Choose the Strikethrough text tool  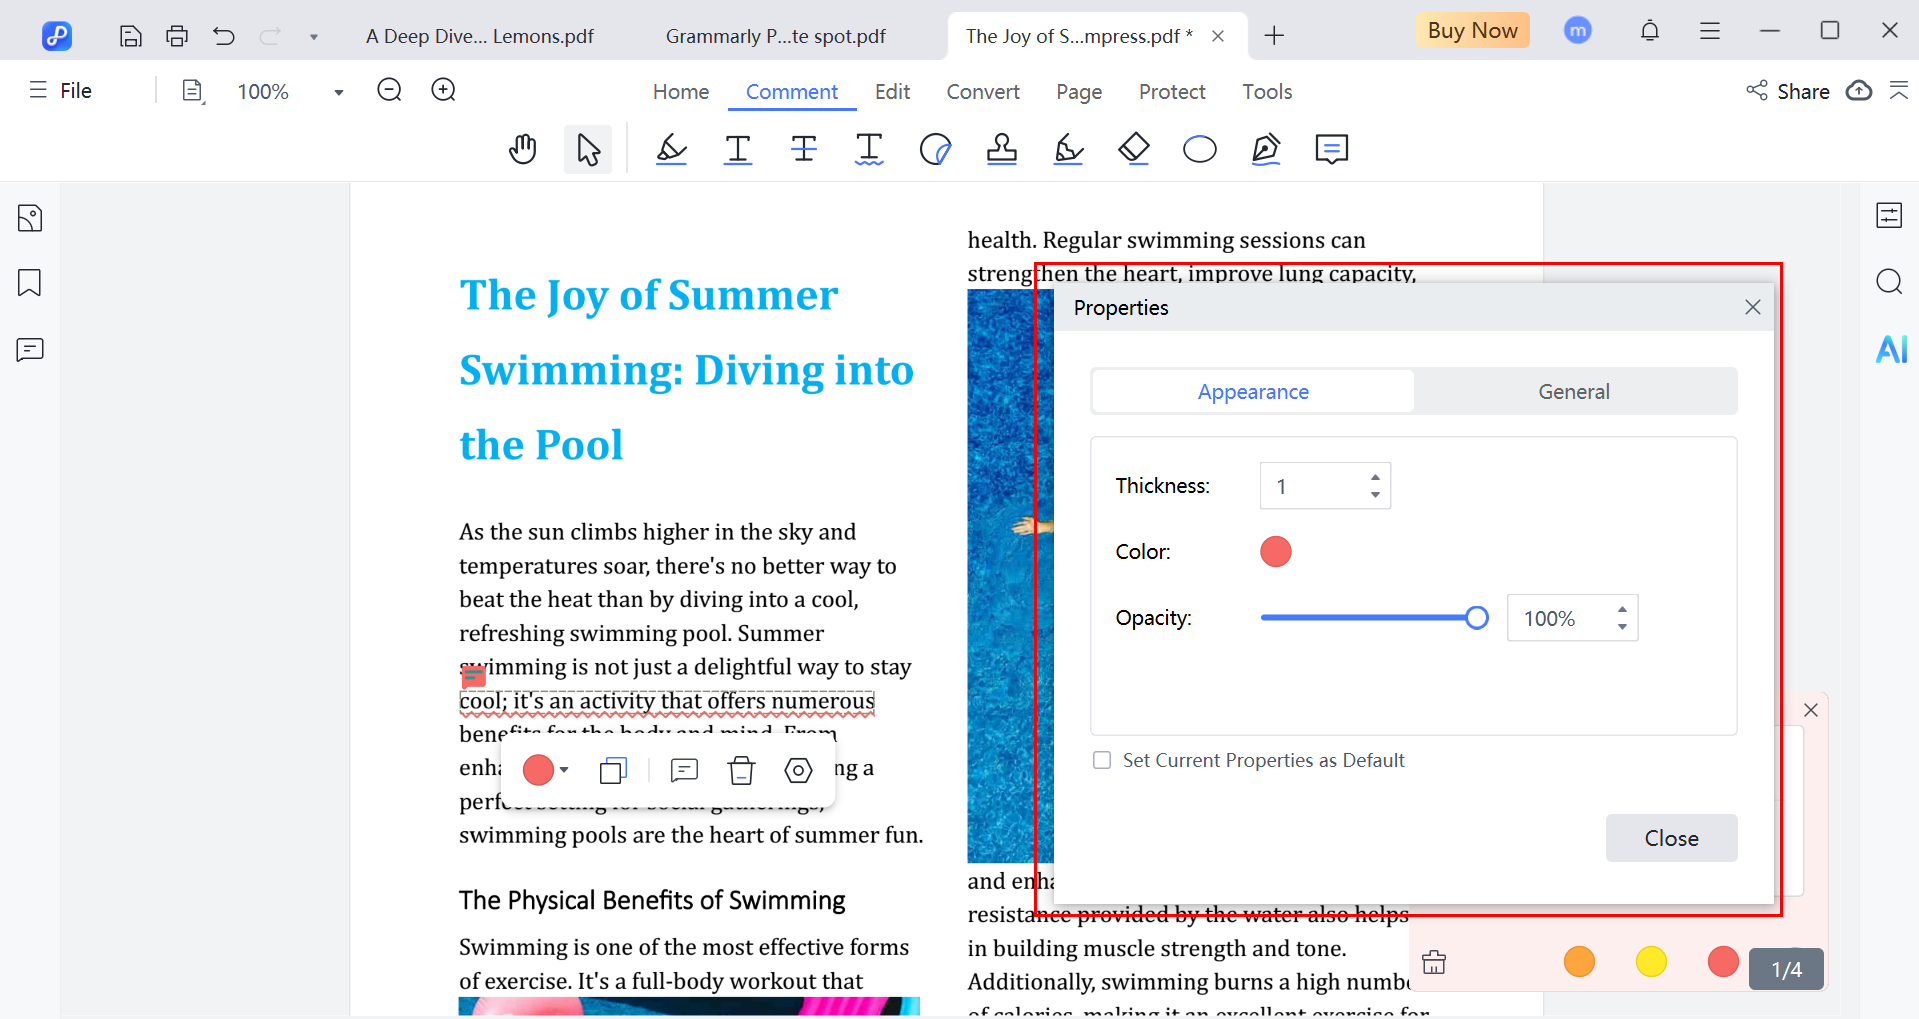(x=803, y=149)
